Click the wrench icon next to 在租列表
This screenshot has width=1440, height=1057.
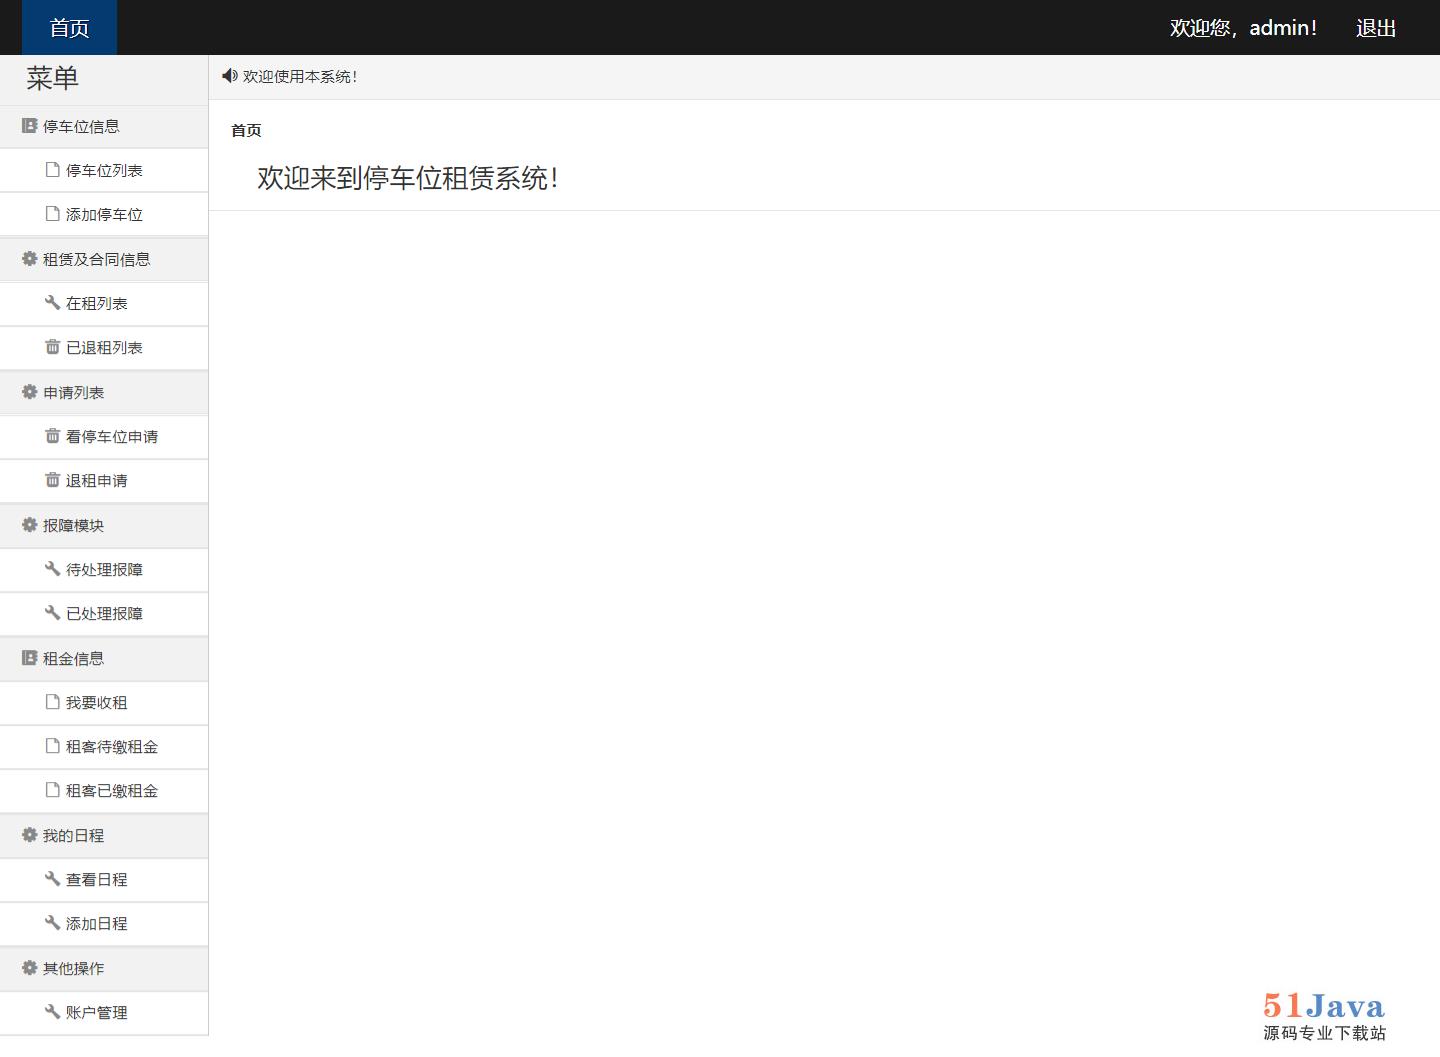point(52,303)
